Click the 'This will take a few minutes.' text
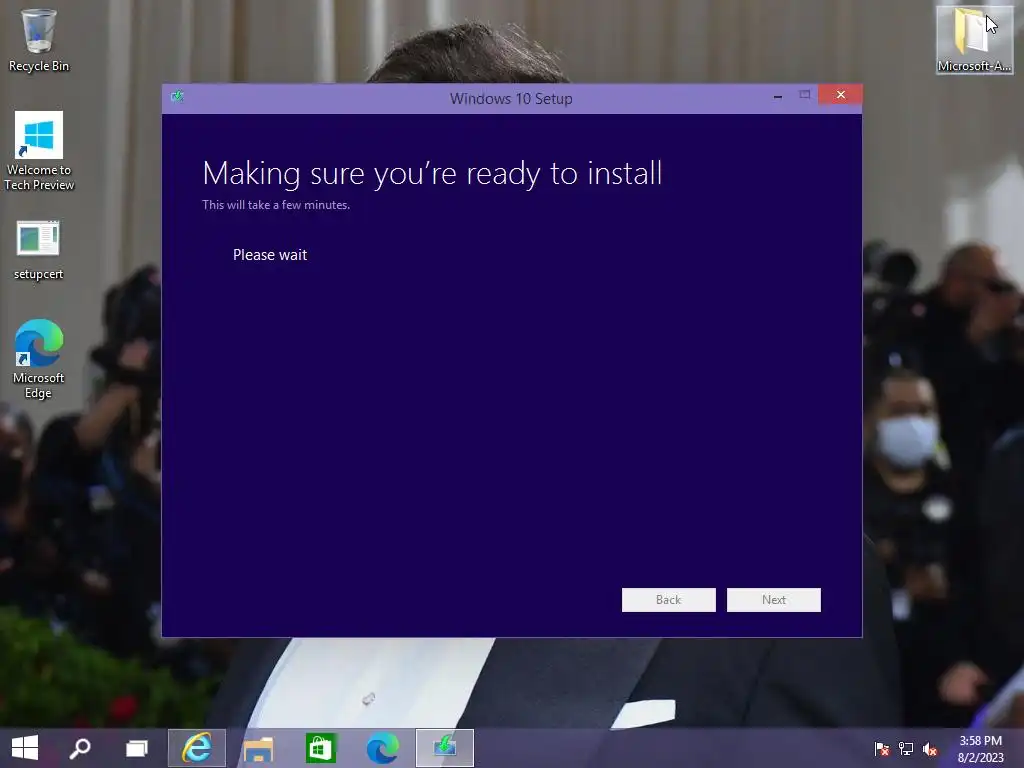The width and height of the screenshot is (1024, 768). [x=276, y=205]
